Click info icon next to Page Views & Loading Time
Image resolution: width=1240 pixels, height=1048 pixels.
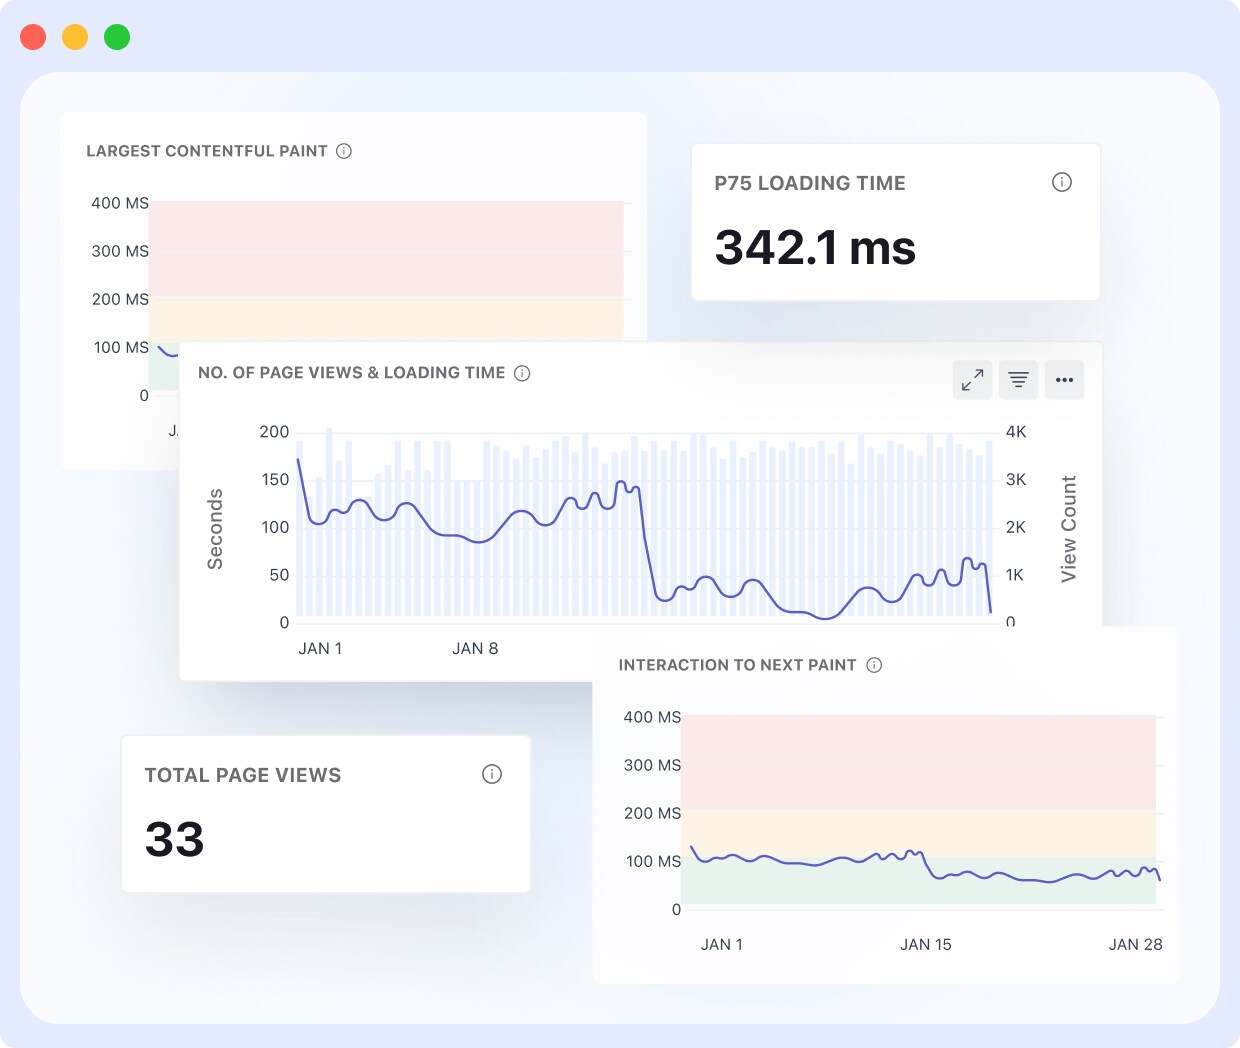click(x=522, y=373)
